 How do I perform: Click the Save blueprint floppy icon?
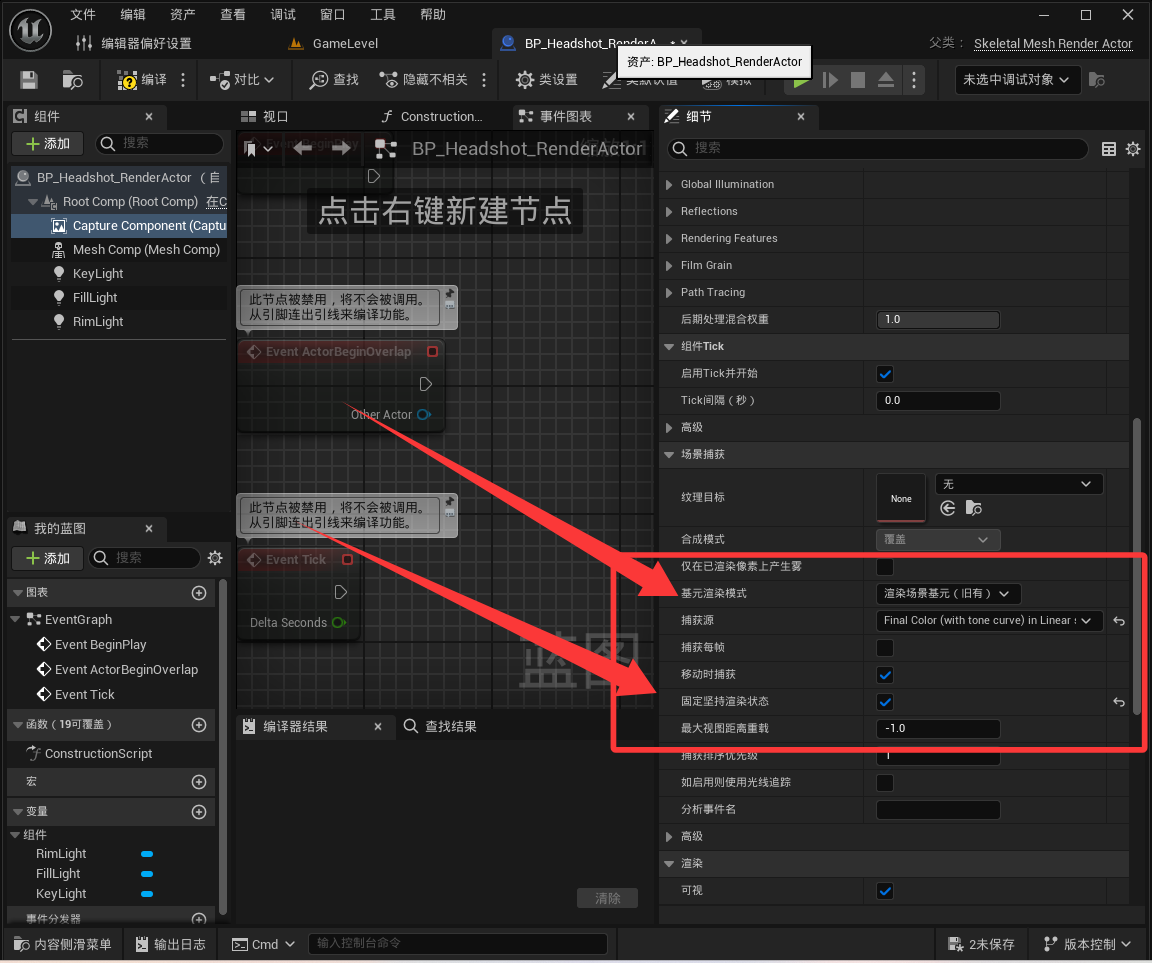29,80
